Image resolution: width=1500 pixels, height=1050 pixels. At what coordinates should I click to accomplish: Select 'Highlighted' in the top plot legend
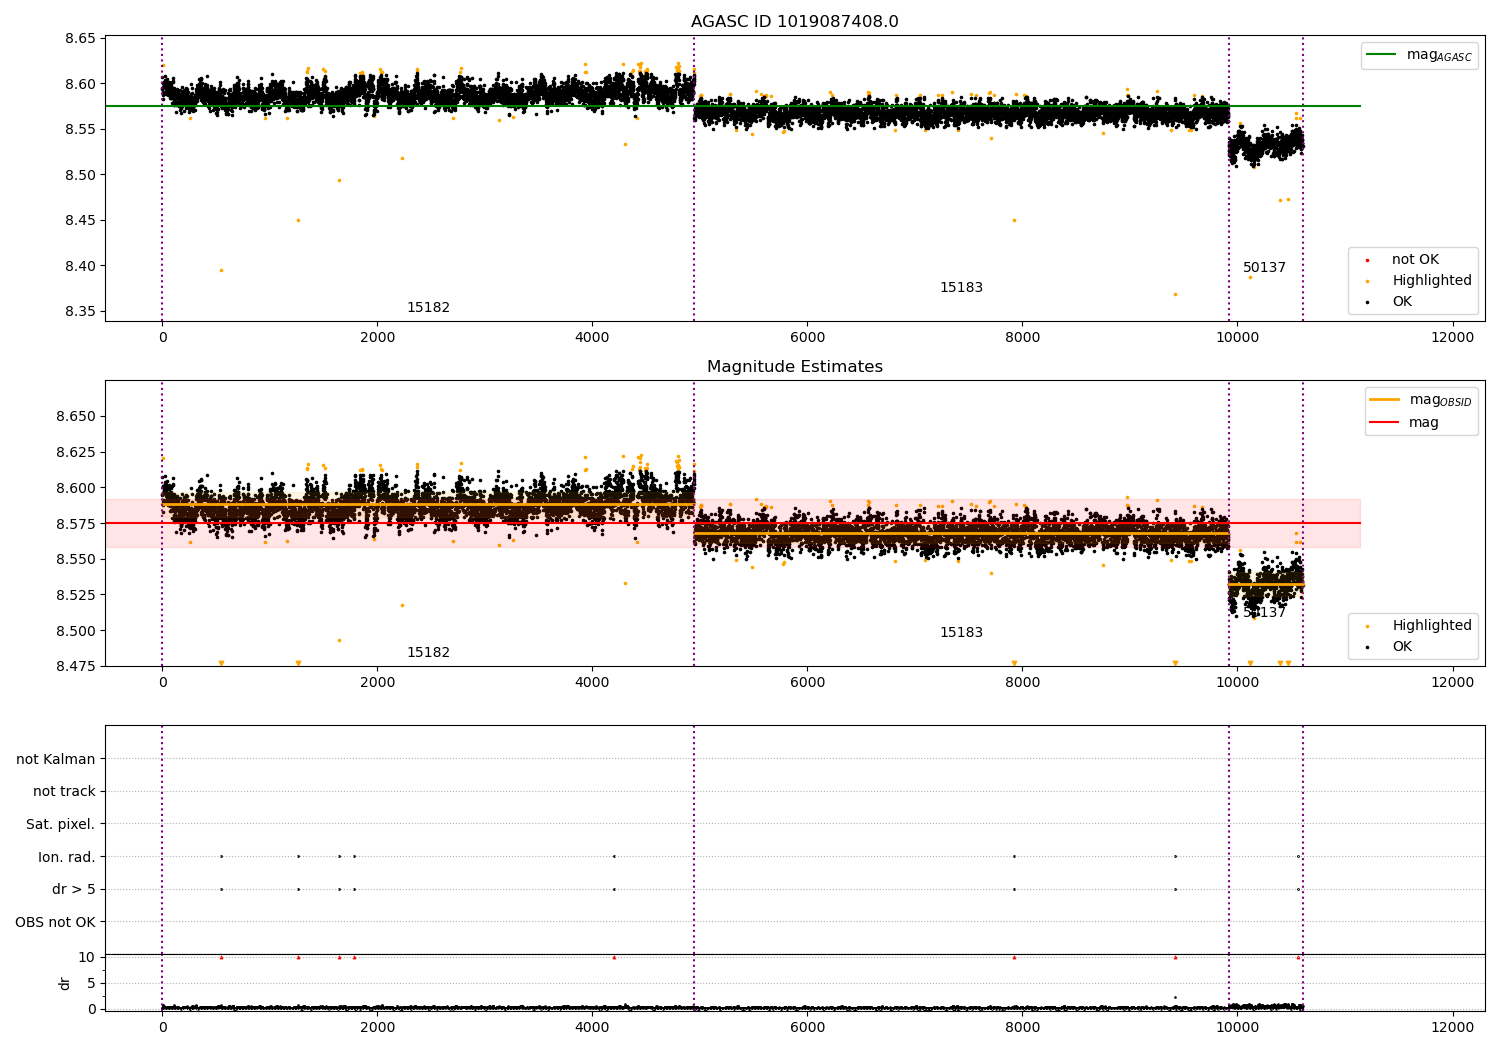coord(1431,281)
